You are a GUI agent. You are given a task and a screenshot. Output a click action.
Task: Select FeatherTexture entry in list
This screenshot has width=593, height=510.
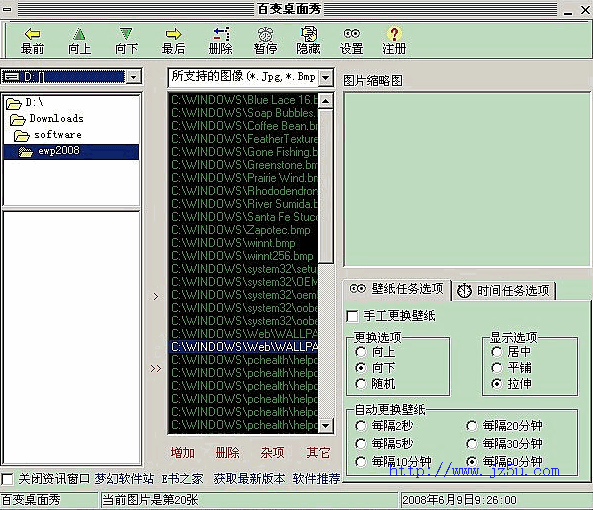(244, 139)
